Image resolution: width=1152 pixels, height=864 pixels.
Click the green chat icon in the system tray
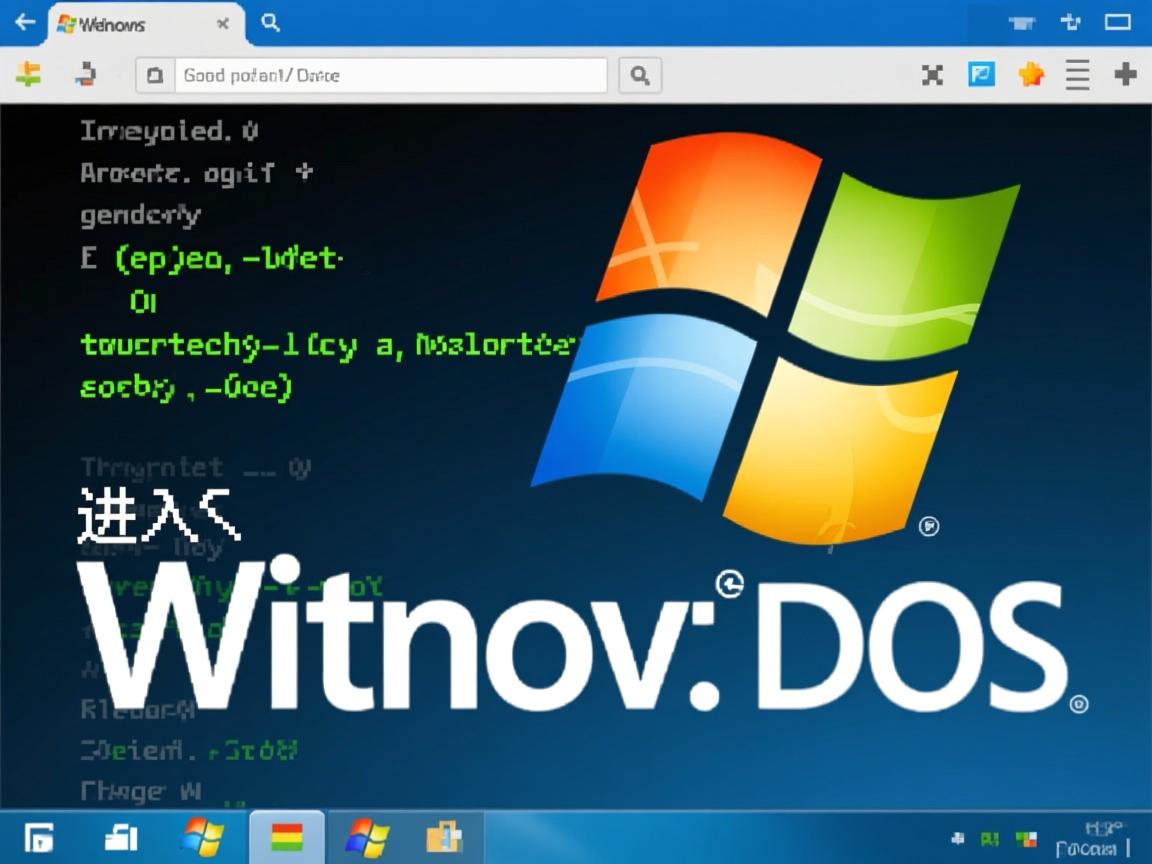click(990, 838)
